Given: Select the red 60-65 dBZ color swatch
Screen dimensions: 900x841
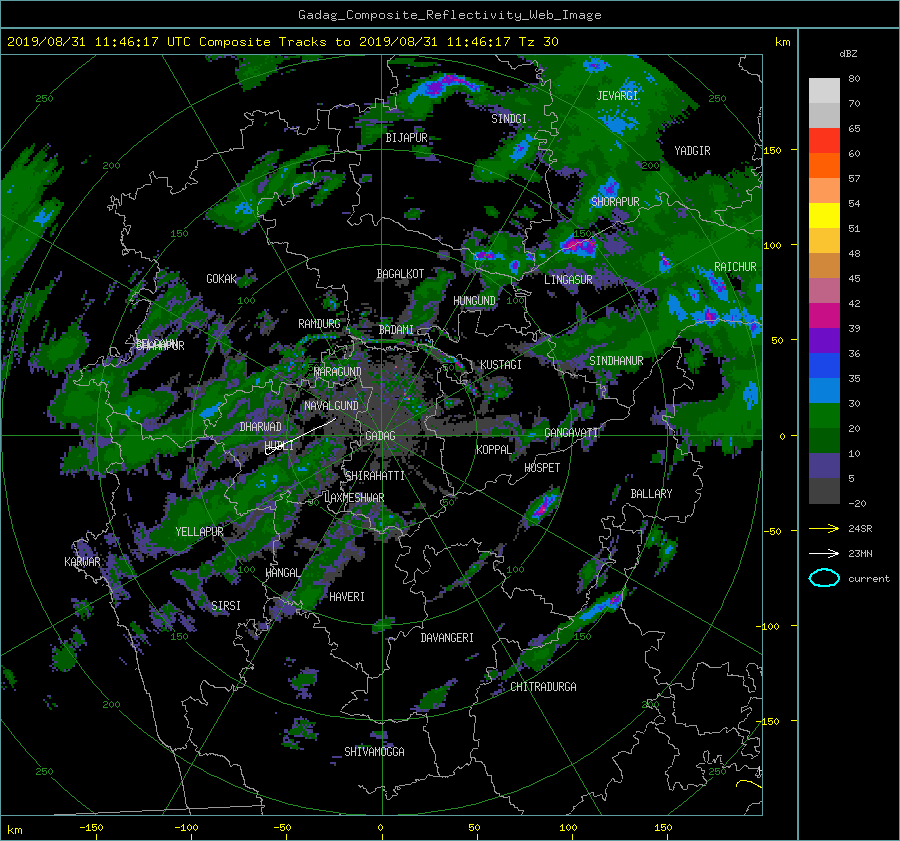Looking at the screenshot, I should coord(824,141).
